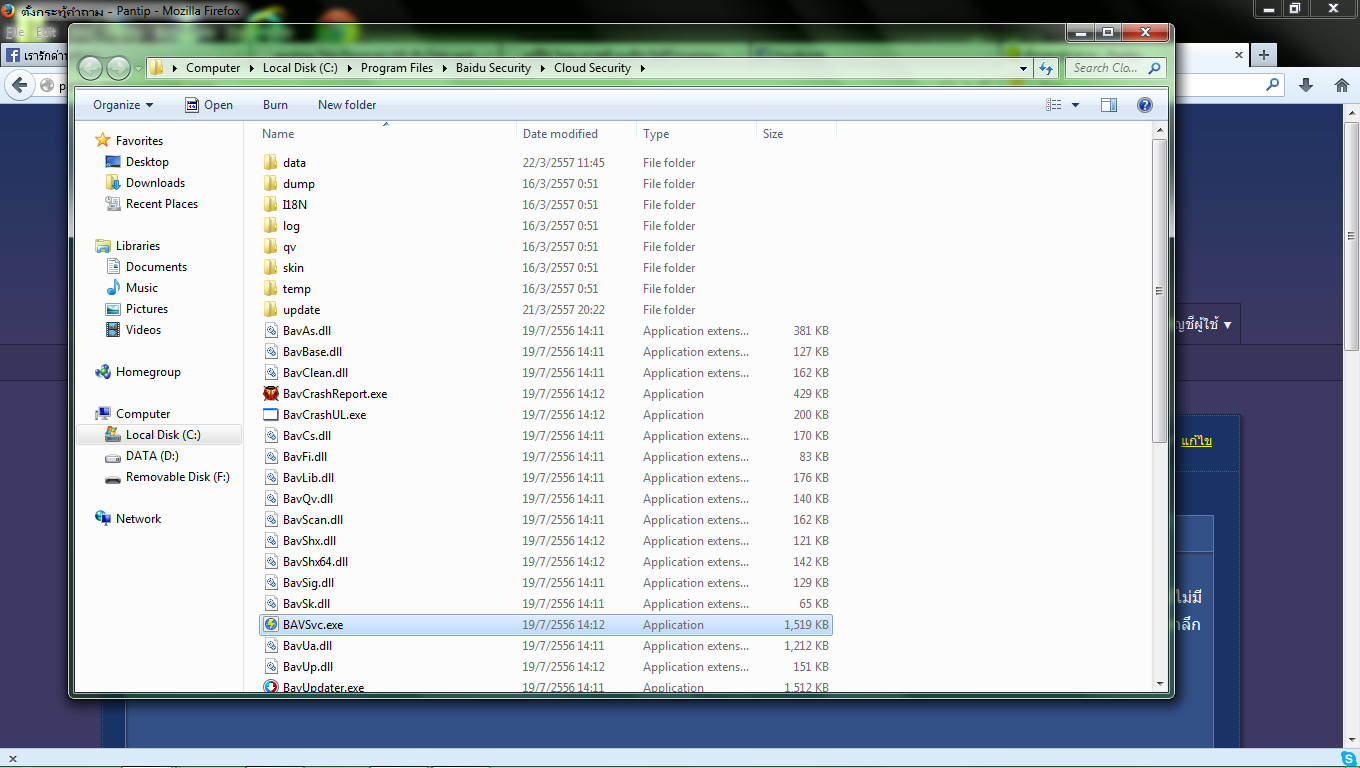Select the dump folder icon
1360x768 pixels.
270,184
